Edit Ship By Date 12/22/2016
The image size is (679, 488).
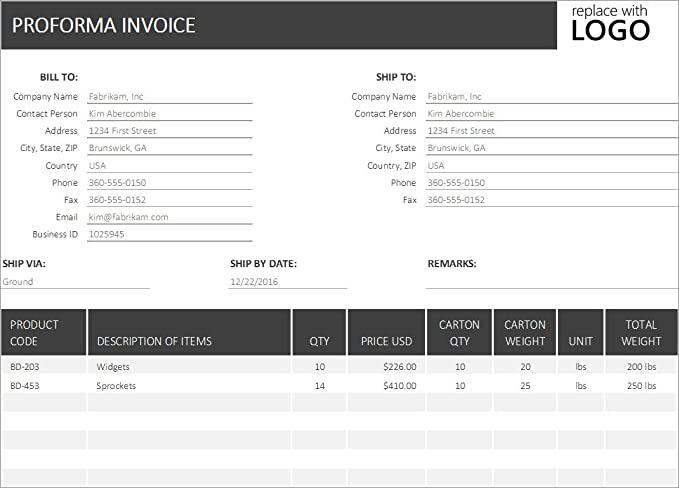(x=288, y=281)
